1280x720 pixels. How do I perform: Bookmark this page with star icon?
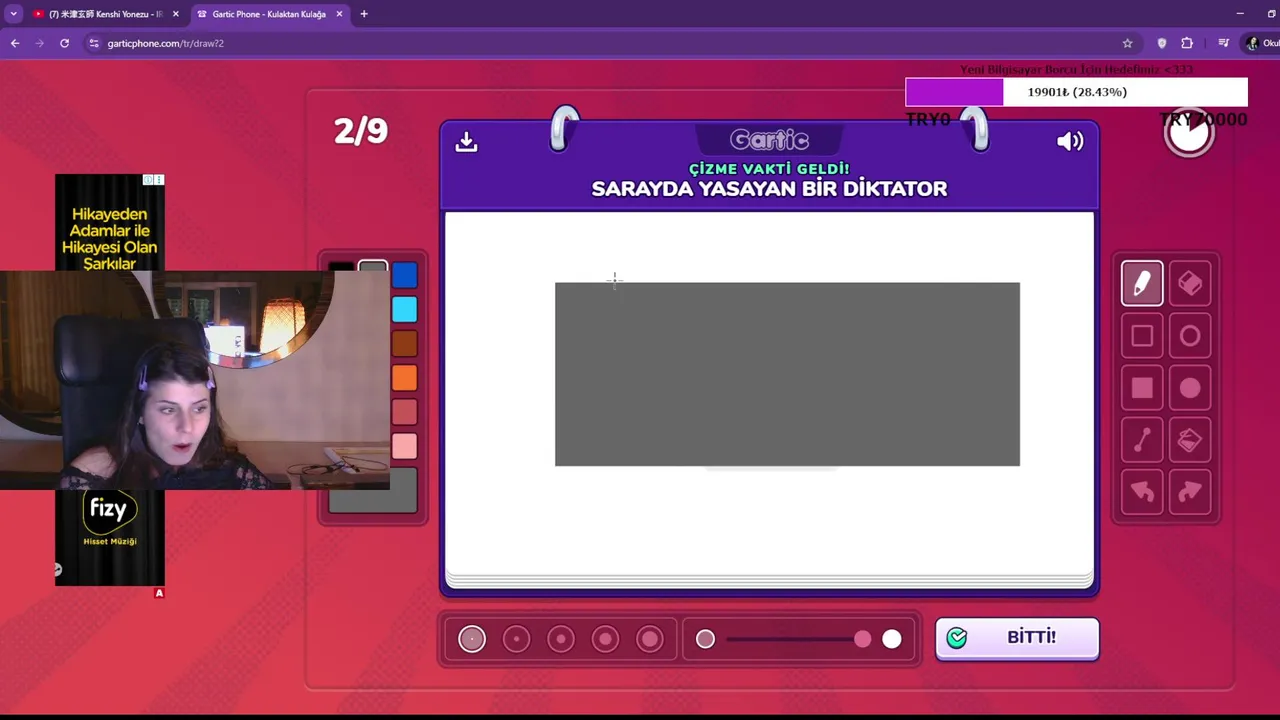coord(1127,43)
